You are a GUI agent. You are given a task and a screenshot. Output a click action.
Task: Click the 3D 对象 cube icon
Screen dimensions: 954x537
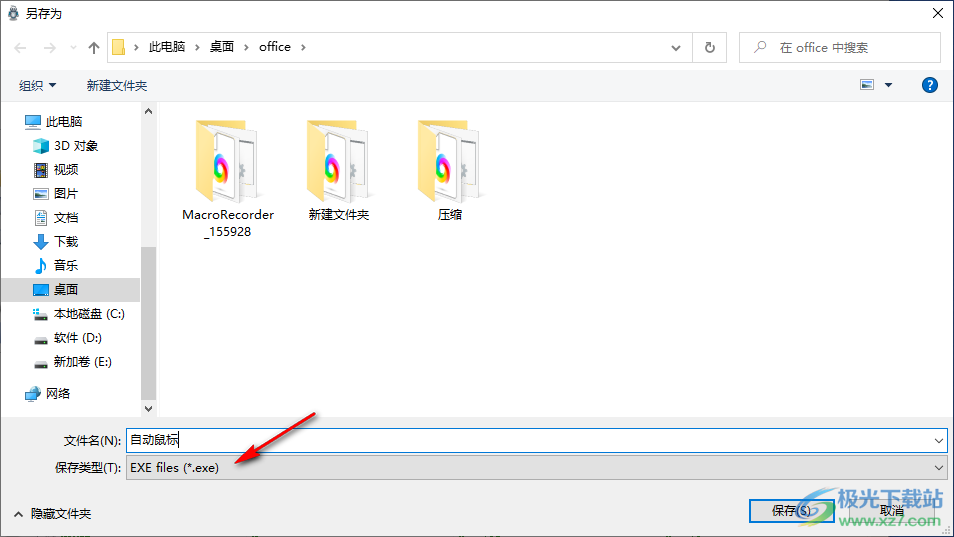coord(41,146)
